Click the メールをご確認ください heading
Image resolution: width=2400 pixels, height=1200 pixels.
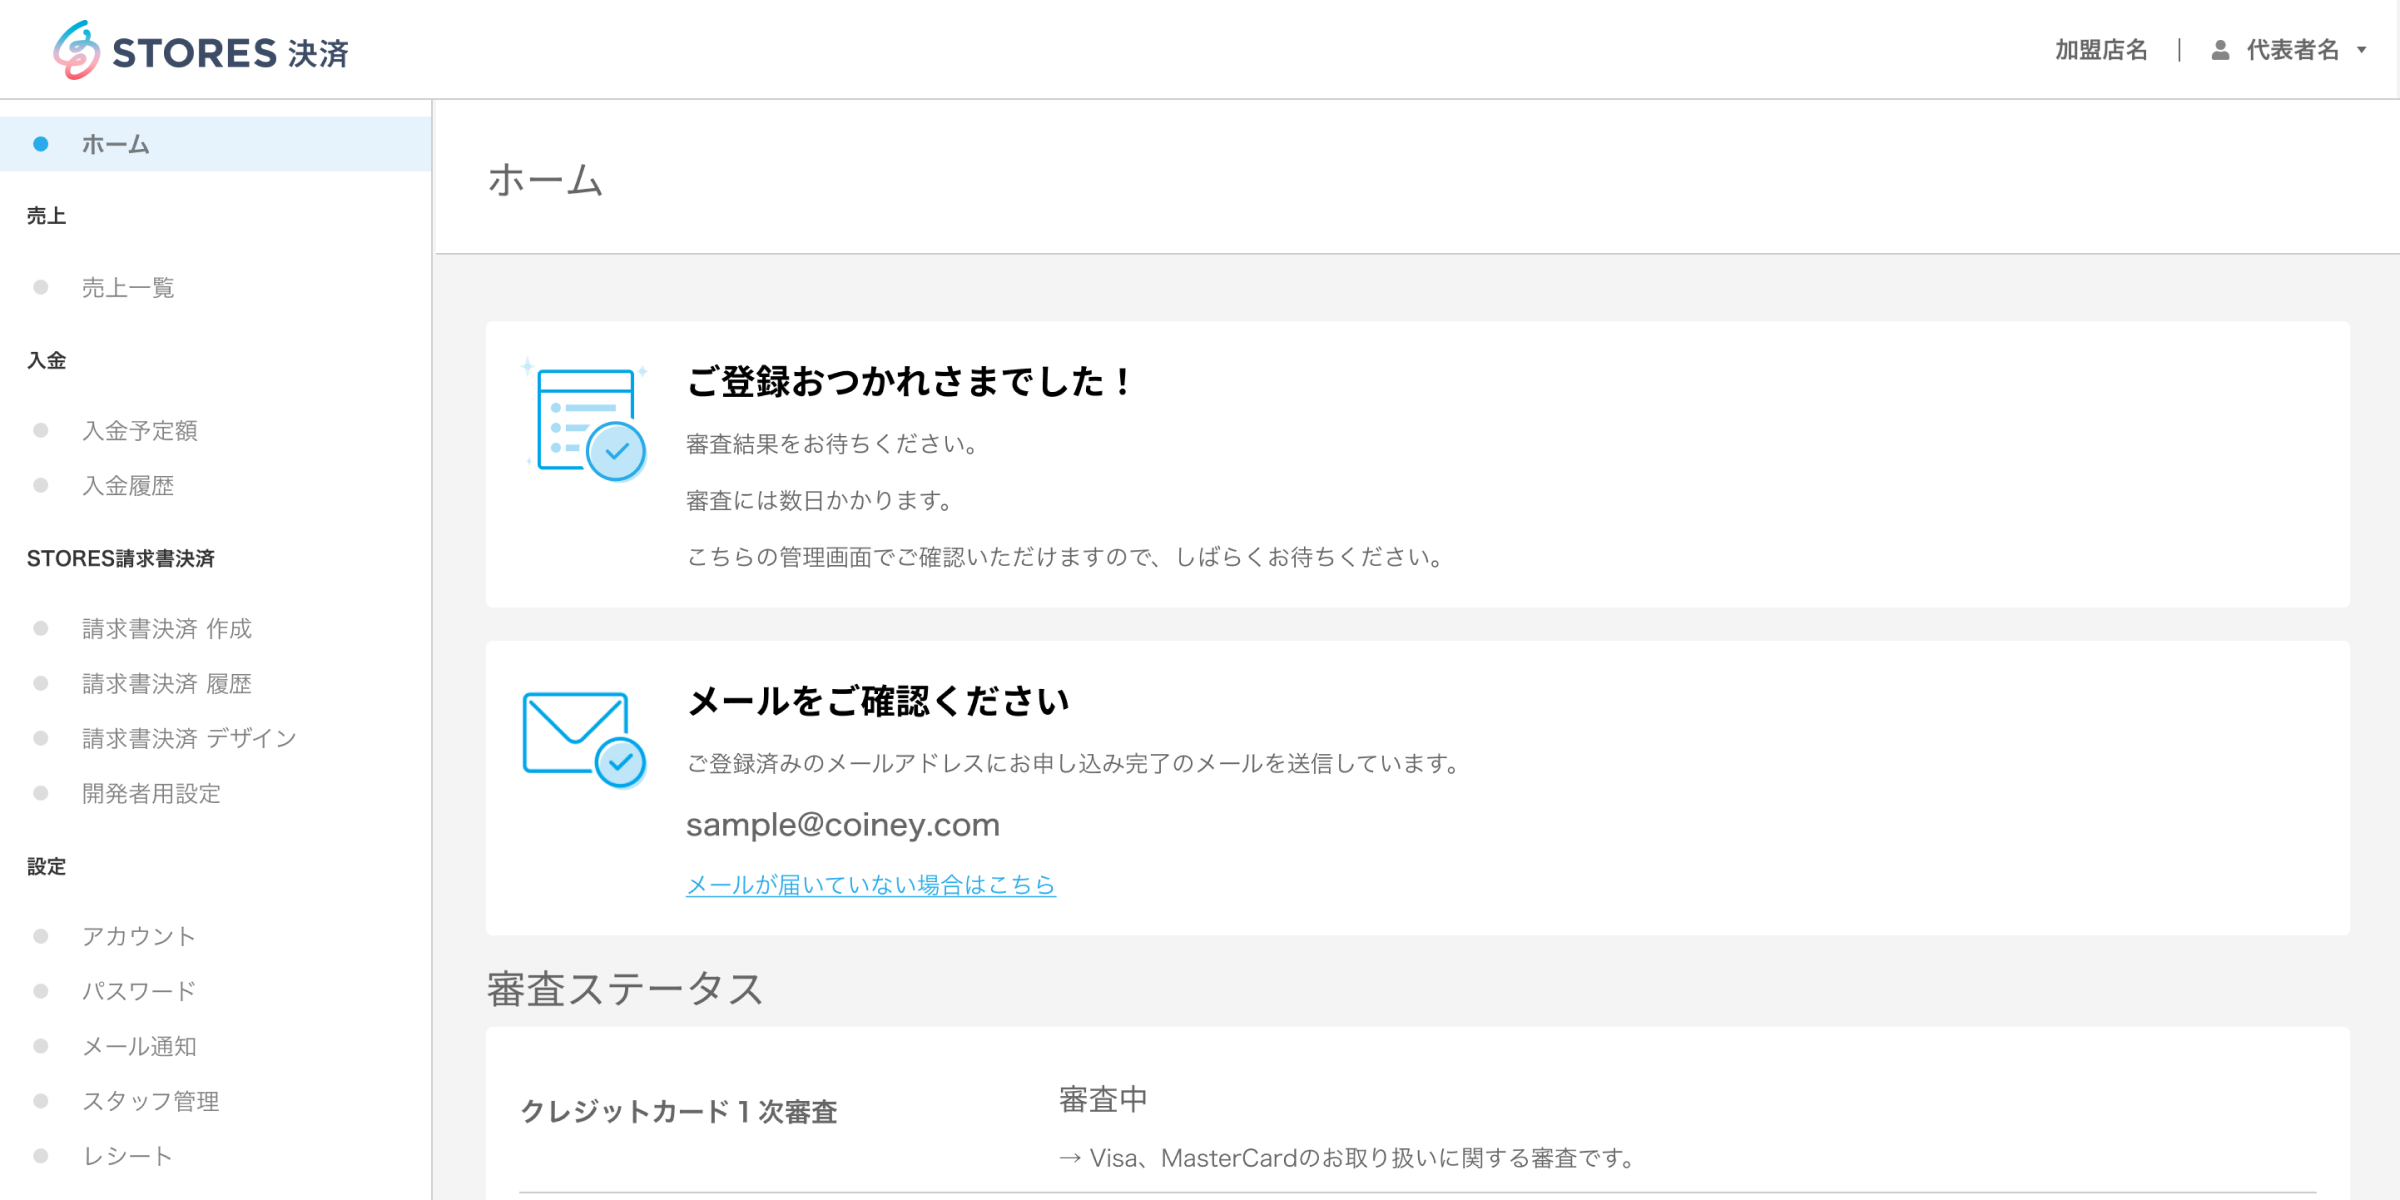878,702
